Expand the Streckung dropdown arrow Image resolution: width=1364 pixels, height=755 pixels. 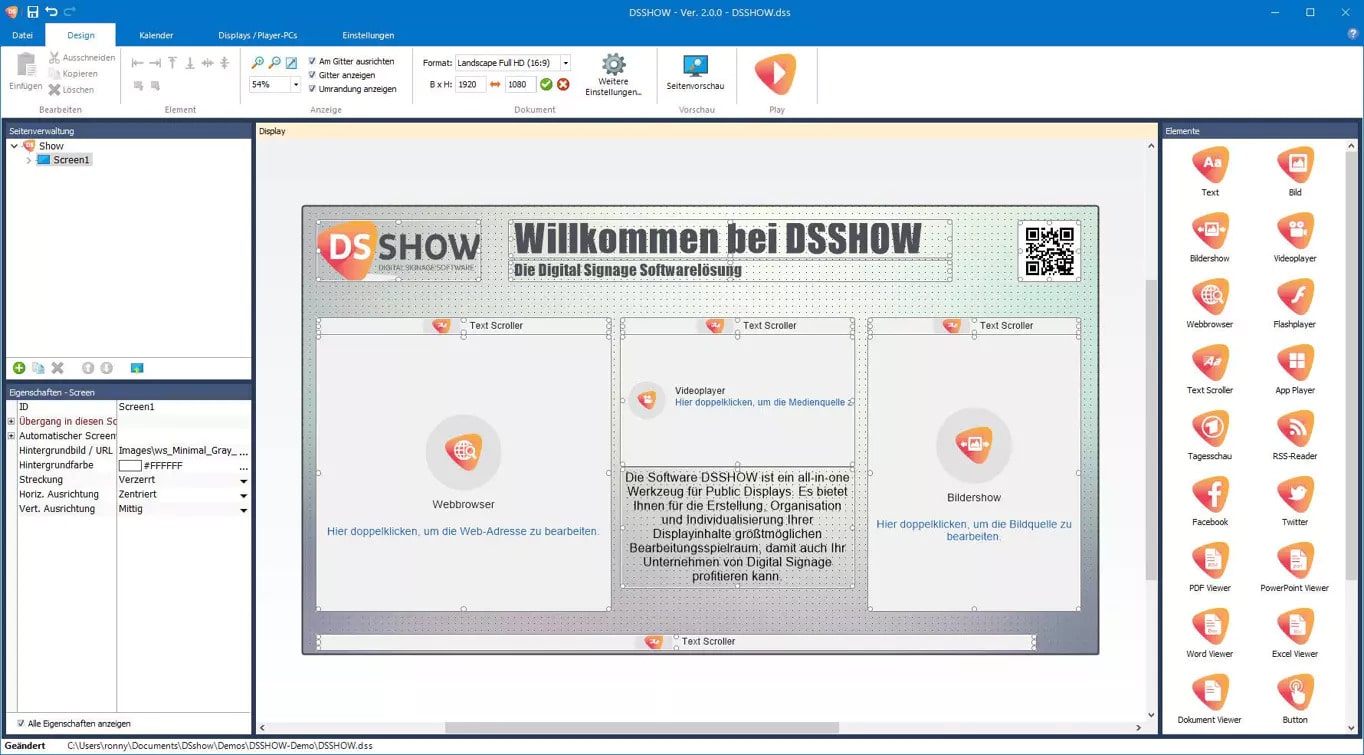coord(243,481)
